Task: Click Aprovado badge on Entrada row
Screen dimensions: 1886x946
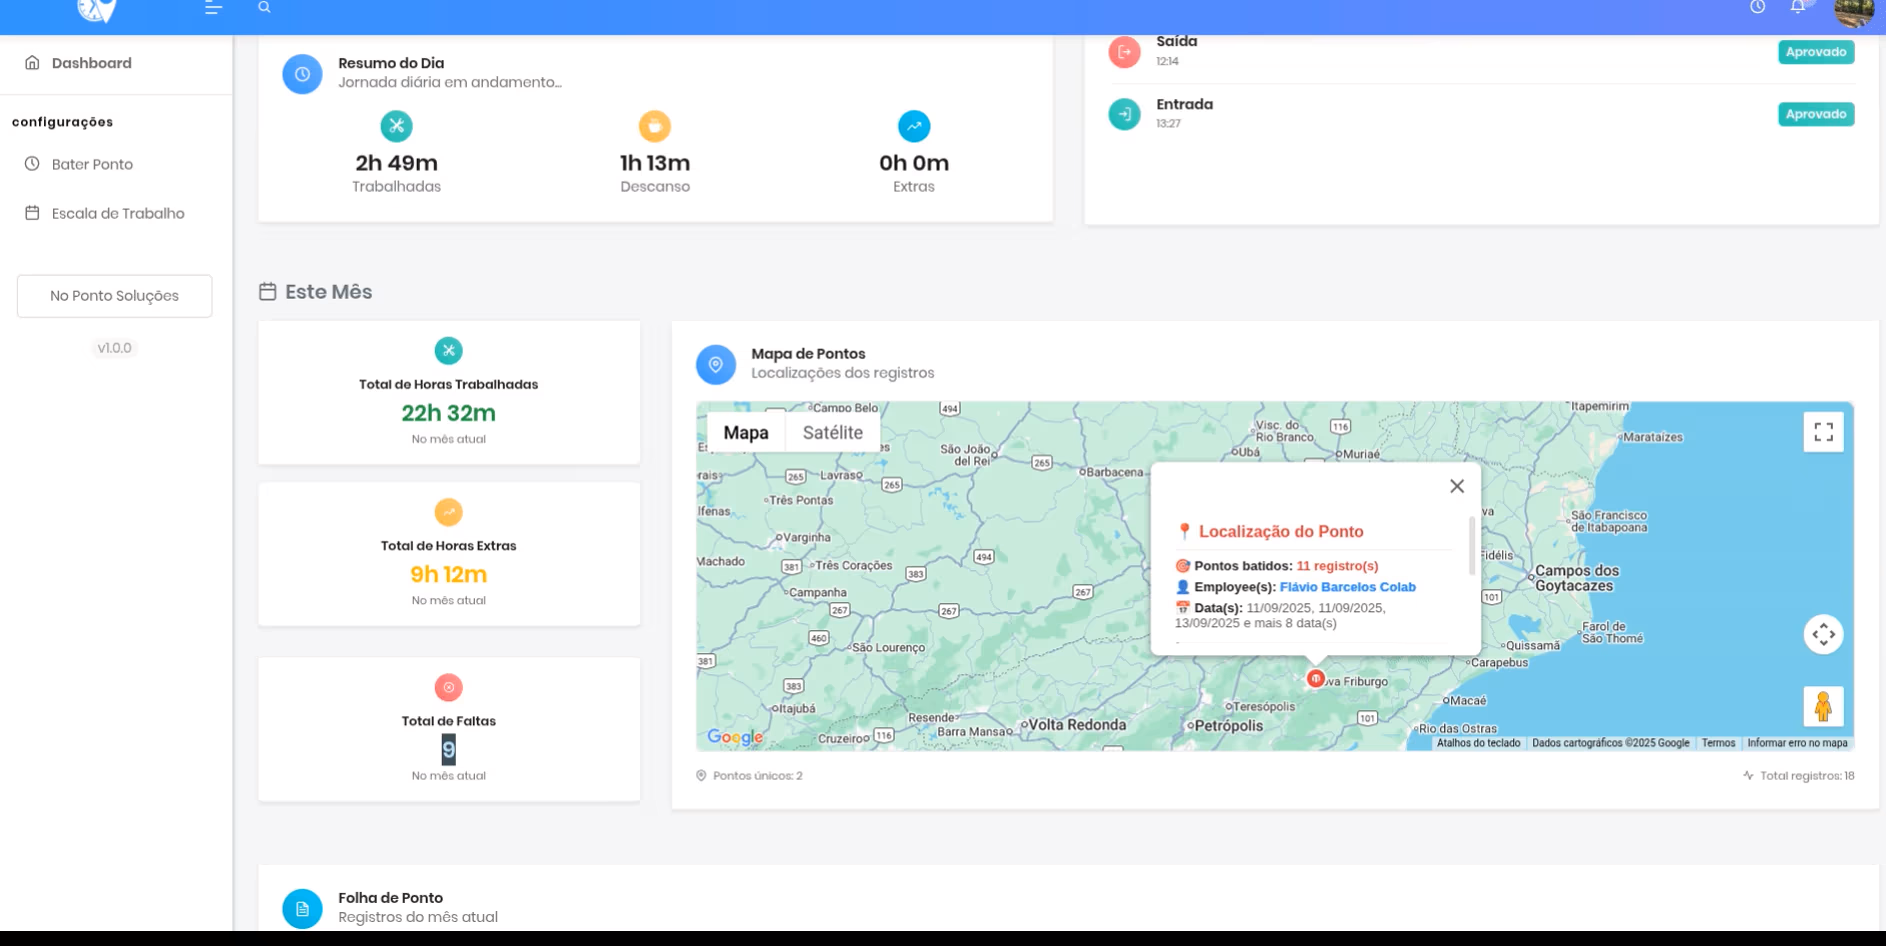Action: (x=1816, y=114)
